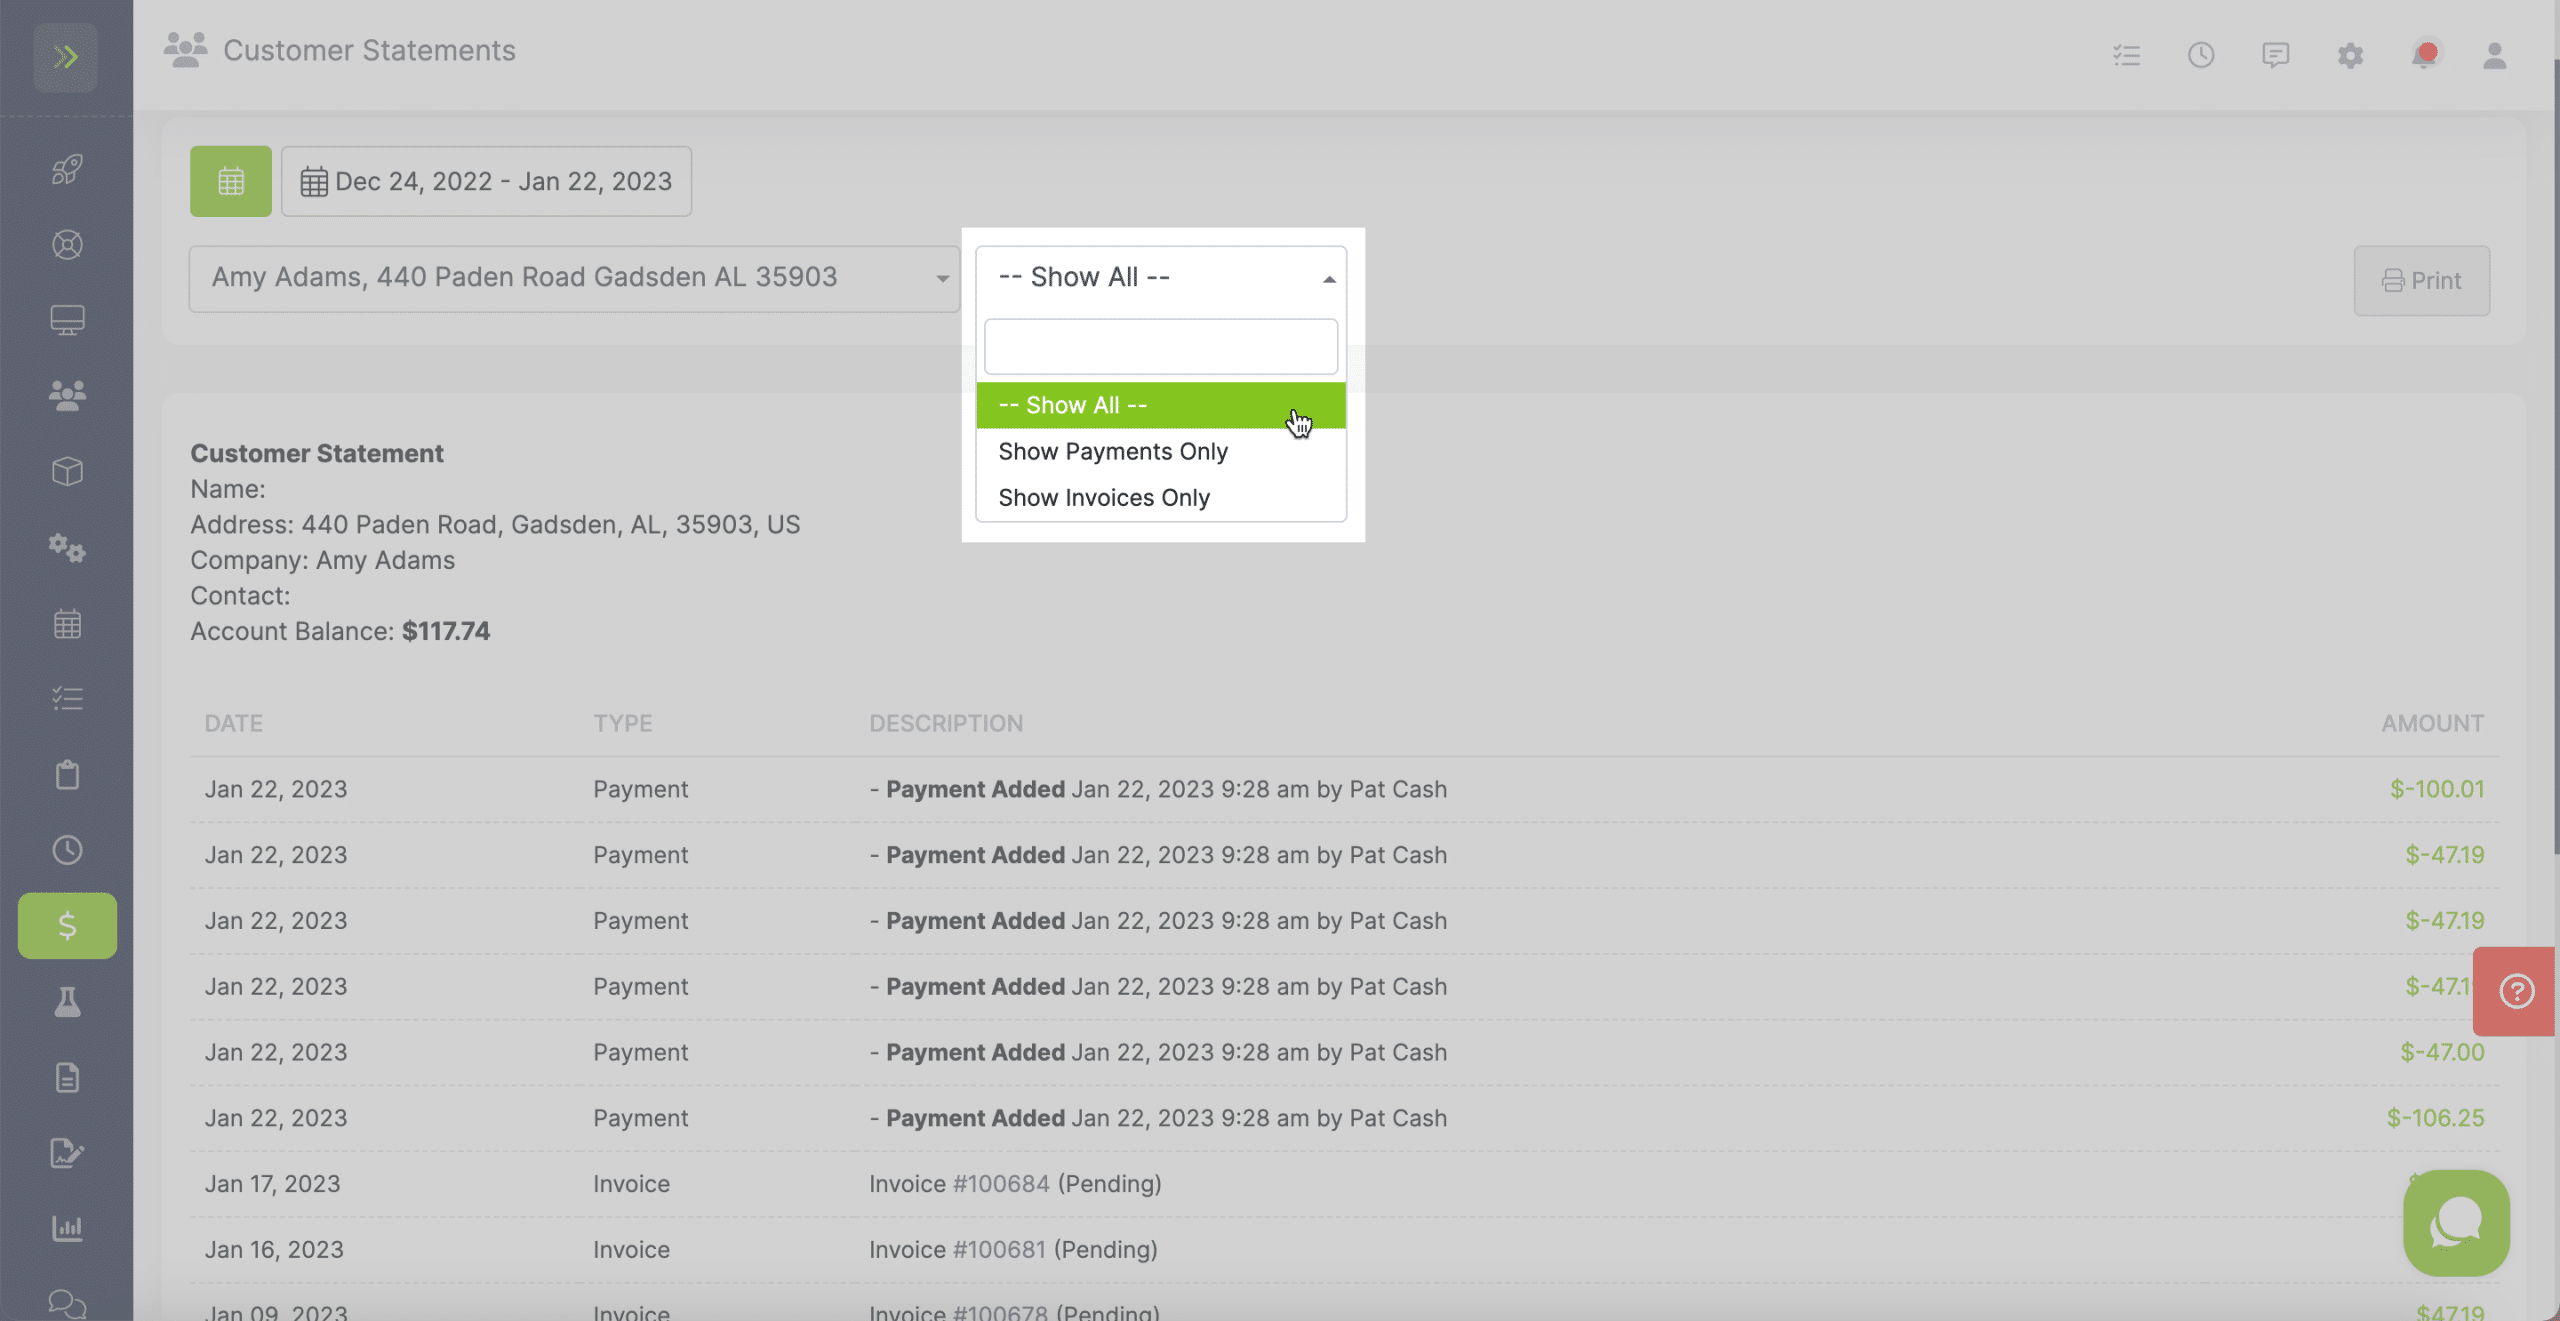Open the flask lab icon in sidebar
2560x1321 pixels.
tap(67, 1002)
